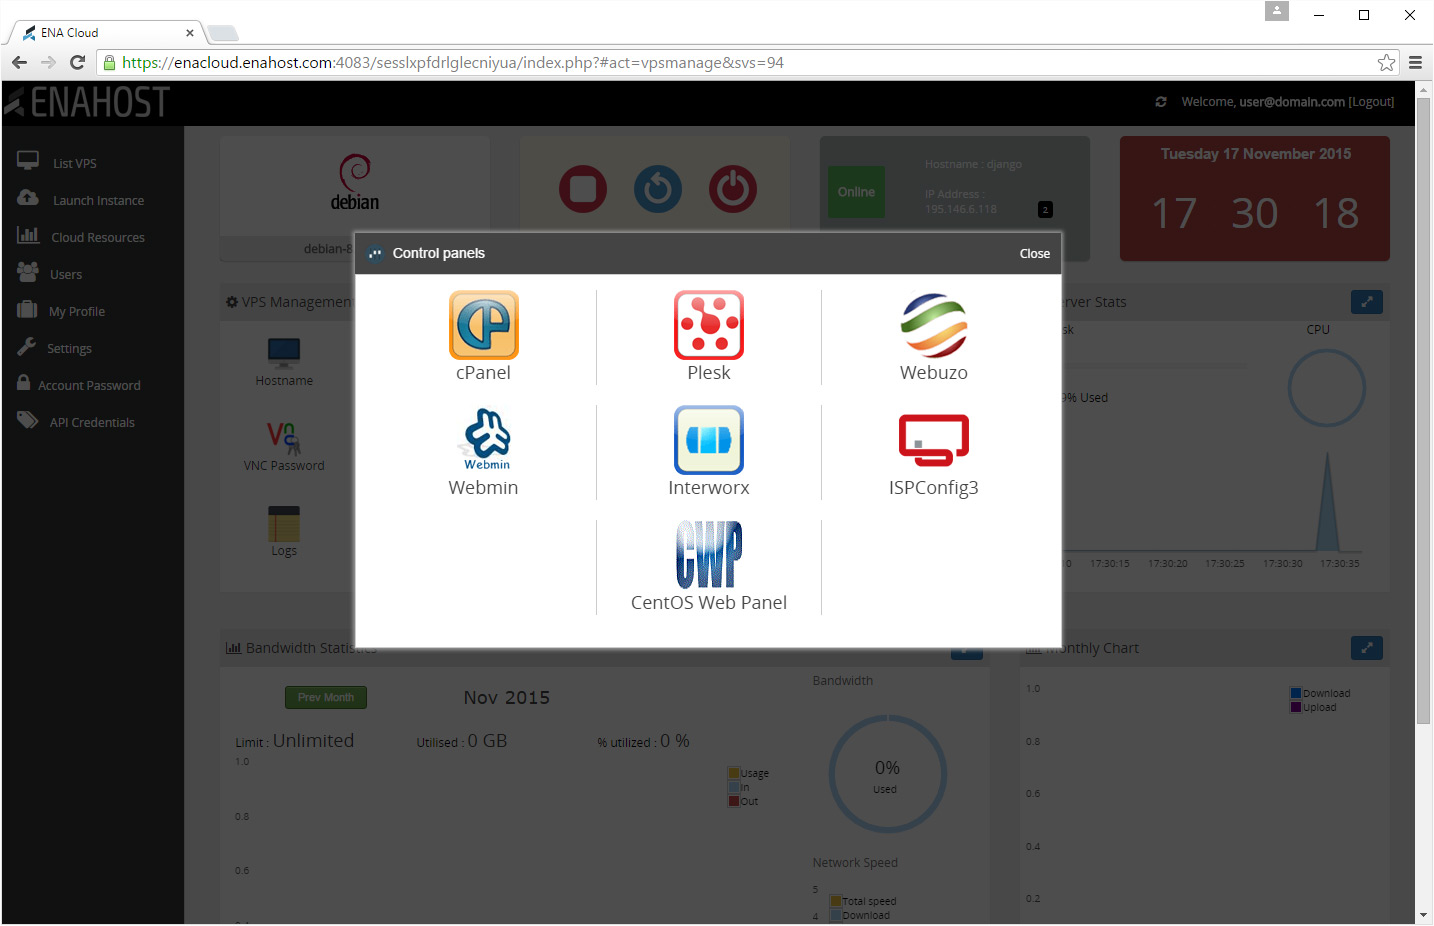Expand the Monthly Chart panel
Viewport: 1434px width, 926px height.
tap(1367, 648)
